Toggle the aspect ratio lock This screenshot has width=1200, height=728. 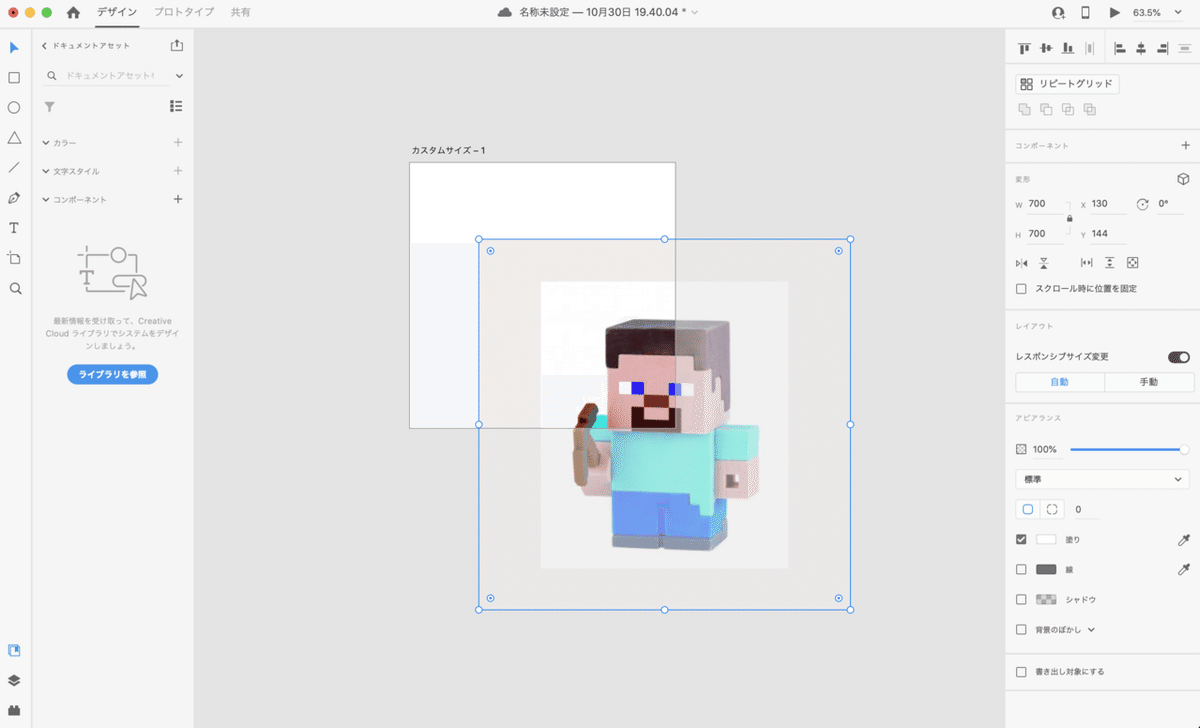click(1069, 218)
